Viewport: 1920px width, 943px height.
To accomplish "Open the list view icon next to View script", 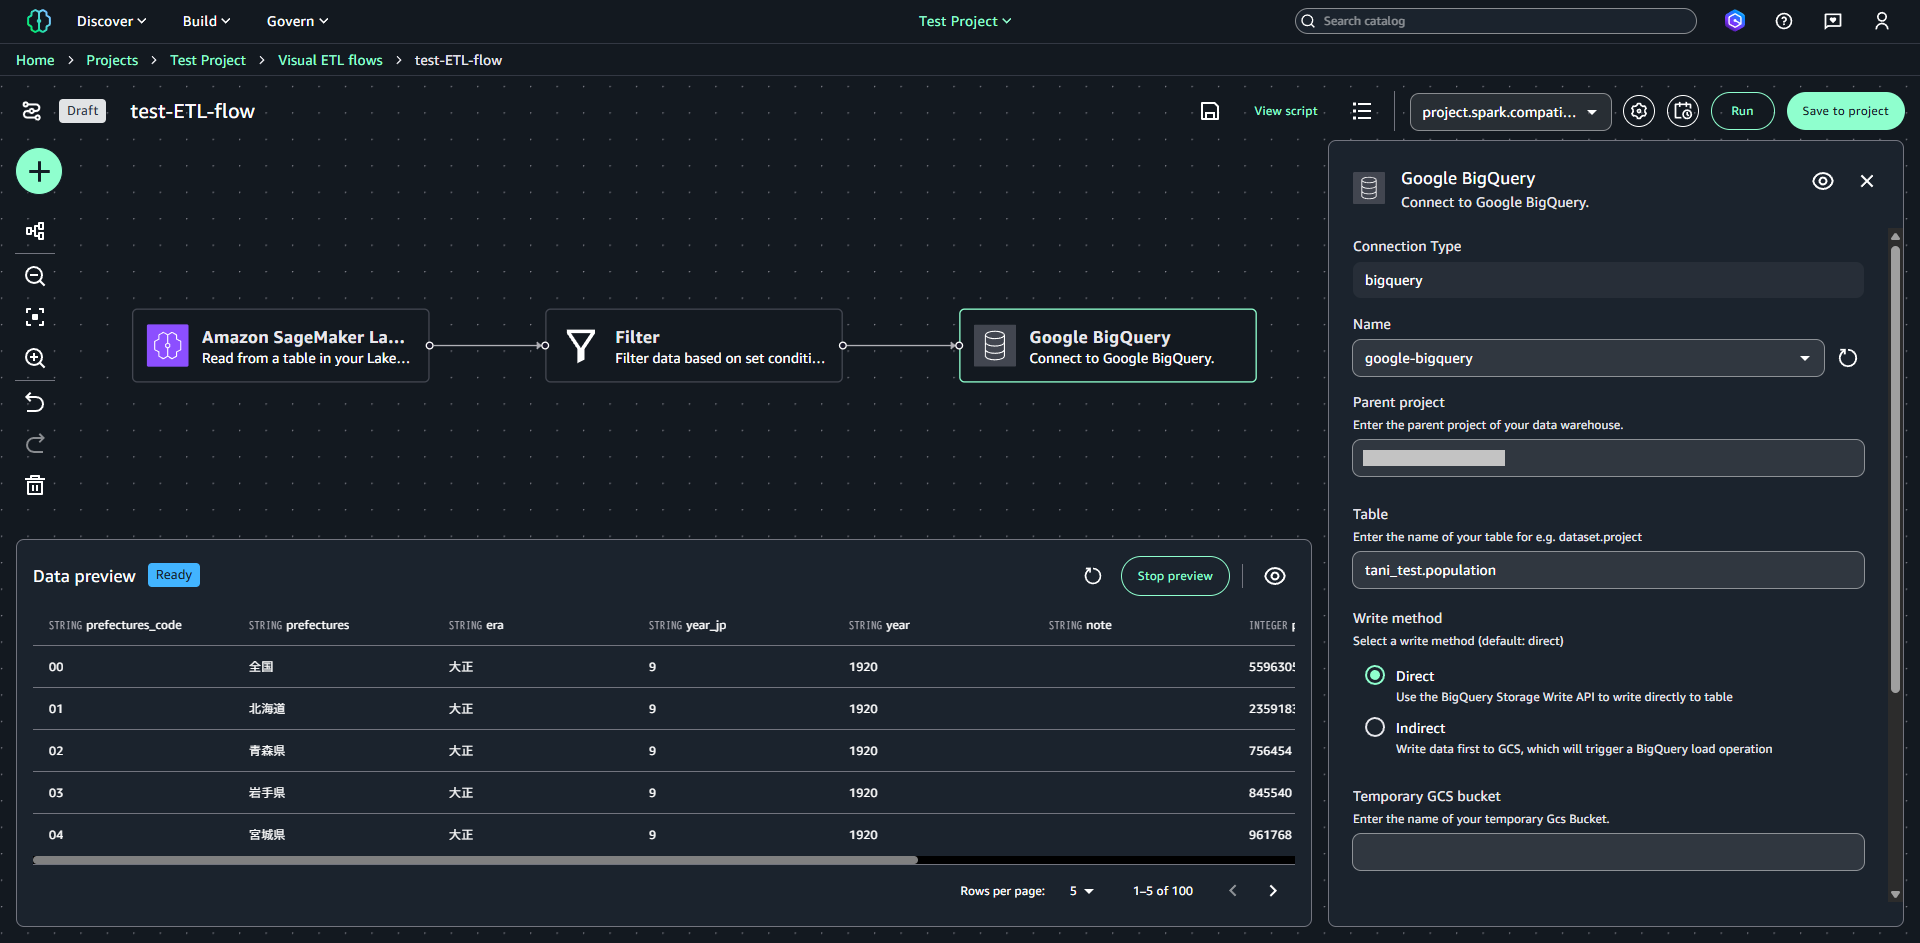I will point(1362,111).
